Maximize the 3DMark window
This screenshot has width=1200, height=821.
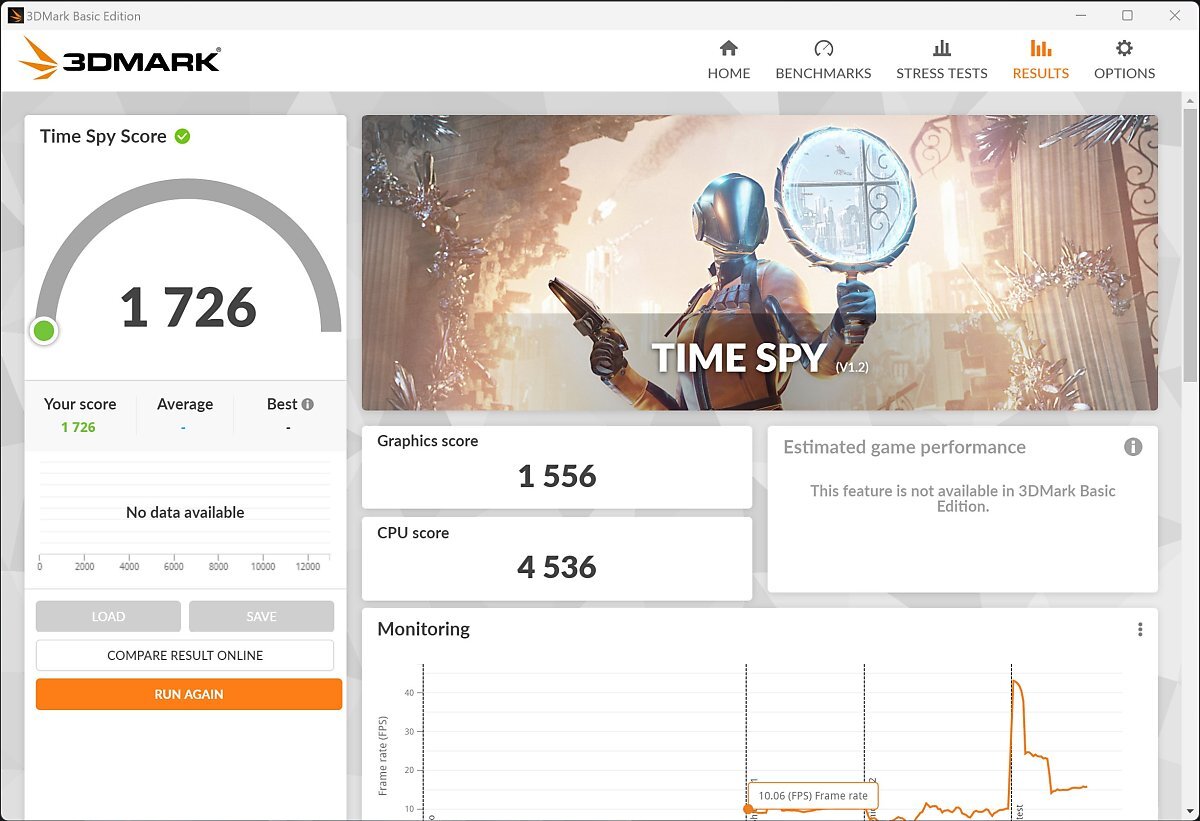1127,15
